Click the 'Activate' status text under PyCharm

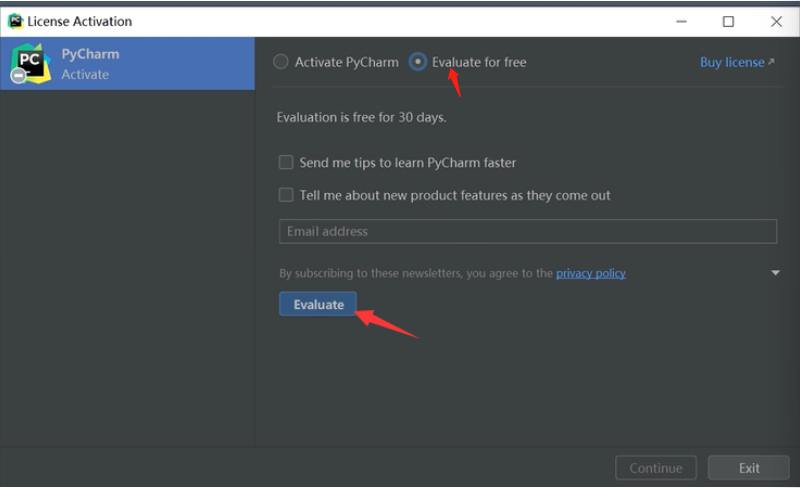(x=85, y=75)
